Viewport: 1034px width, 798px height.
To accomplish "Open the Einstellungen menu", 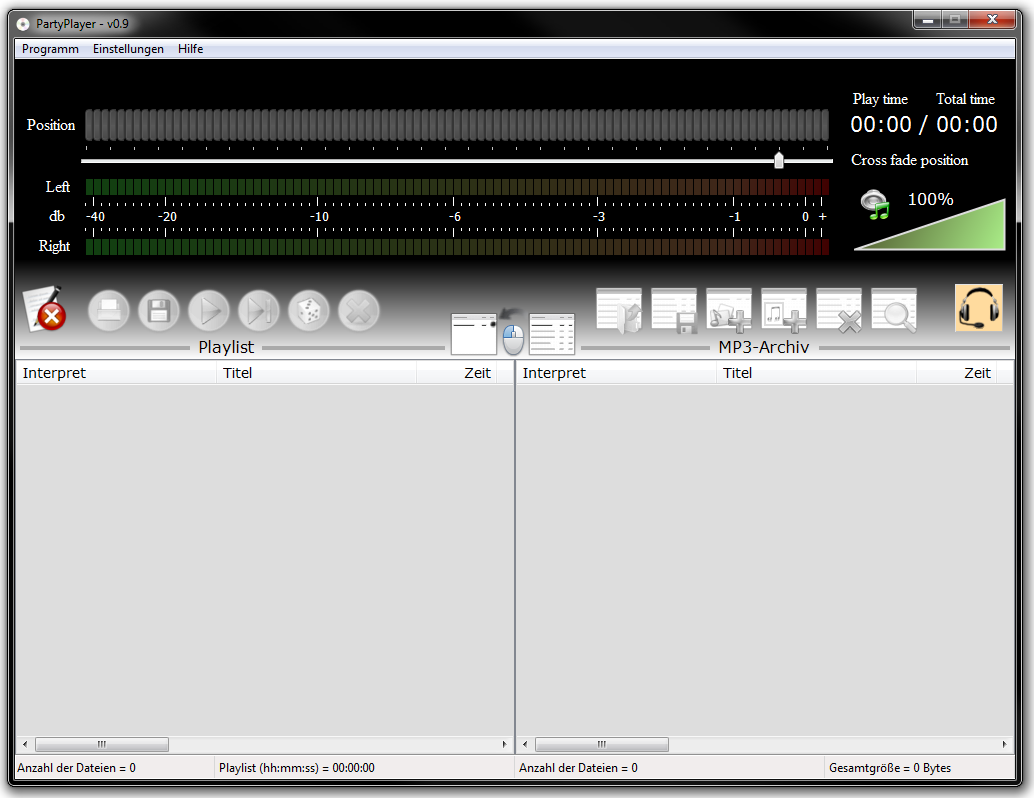I will tap(128, 49).
